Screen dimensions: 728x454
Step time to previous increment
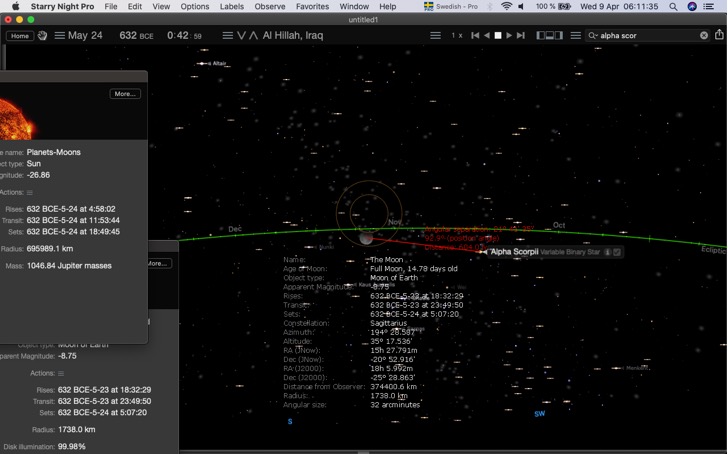point(475,36)
